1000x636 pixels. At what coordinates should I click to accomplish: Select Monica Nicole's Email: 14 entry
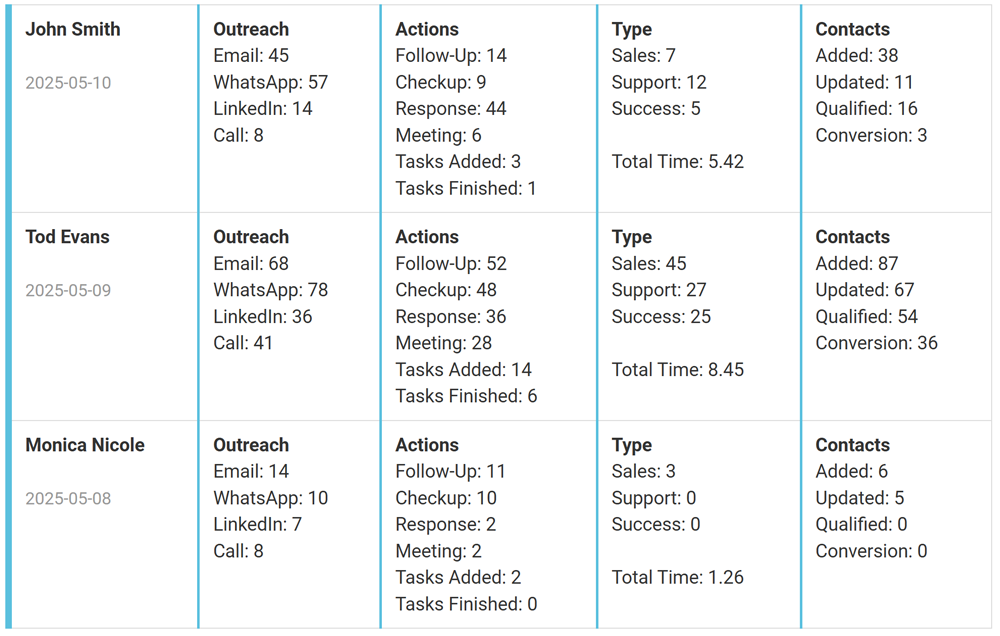(x=251, y=472)
